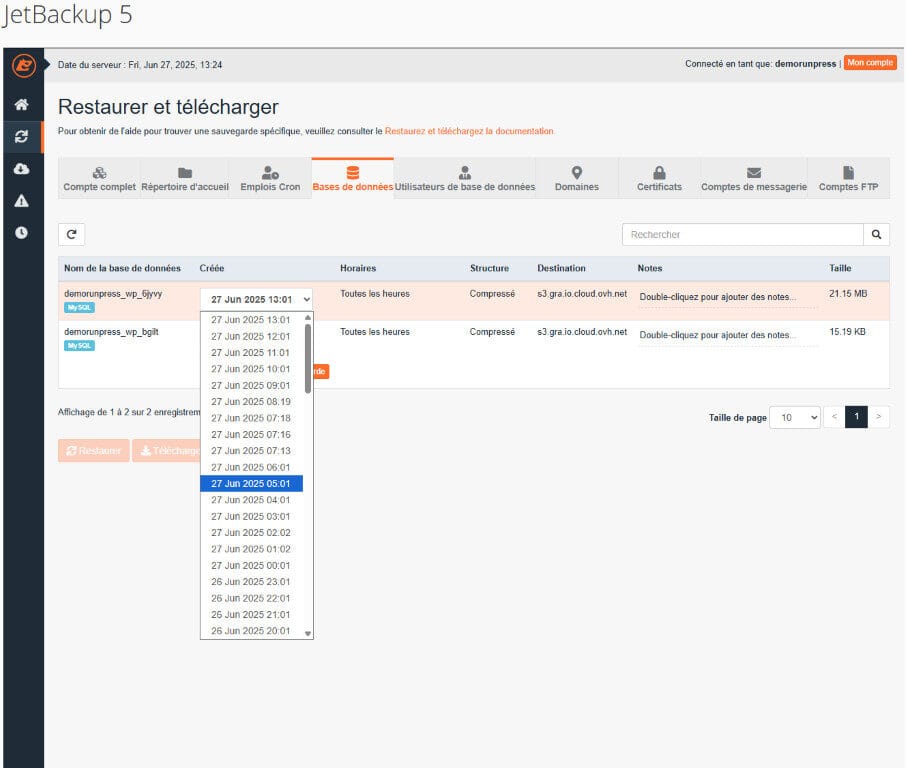
Task: Click the JetBackup logo icon in sidebar
Action: 21,65
